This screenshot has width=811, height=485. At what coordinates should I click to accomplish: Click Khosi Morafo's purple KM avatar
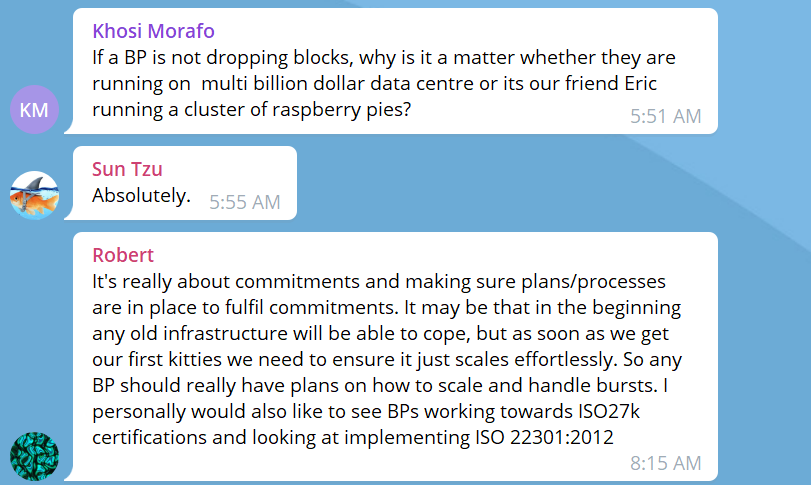(35, 109)
